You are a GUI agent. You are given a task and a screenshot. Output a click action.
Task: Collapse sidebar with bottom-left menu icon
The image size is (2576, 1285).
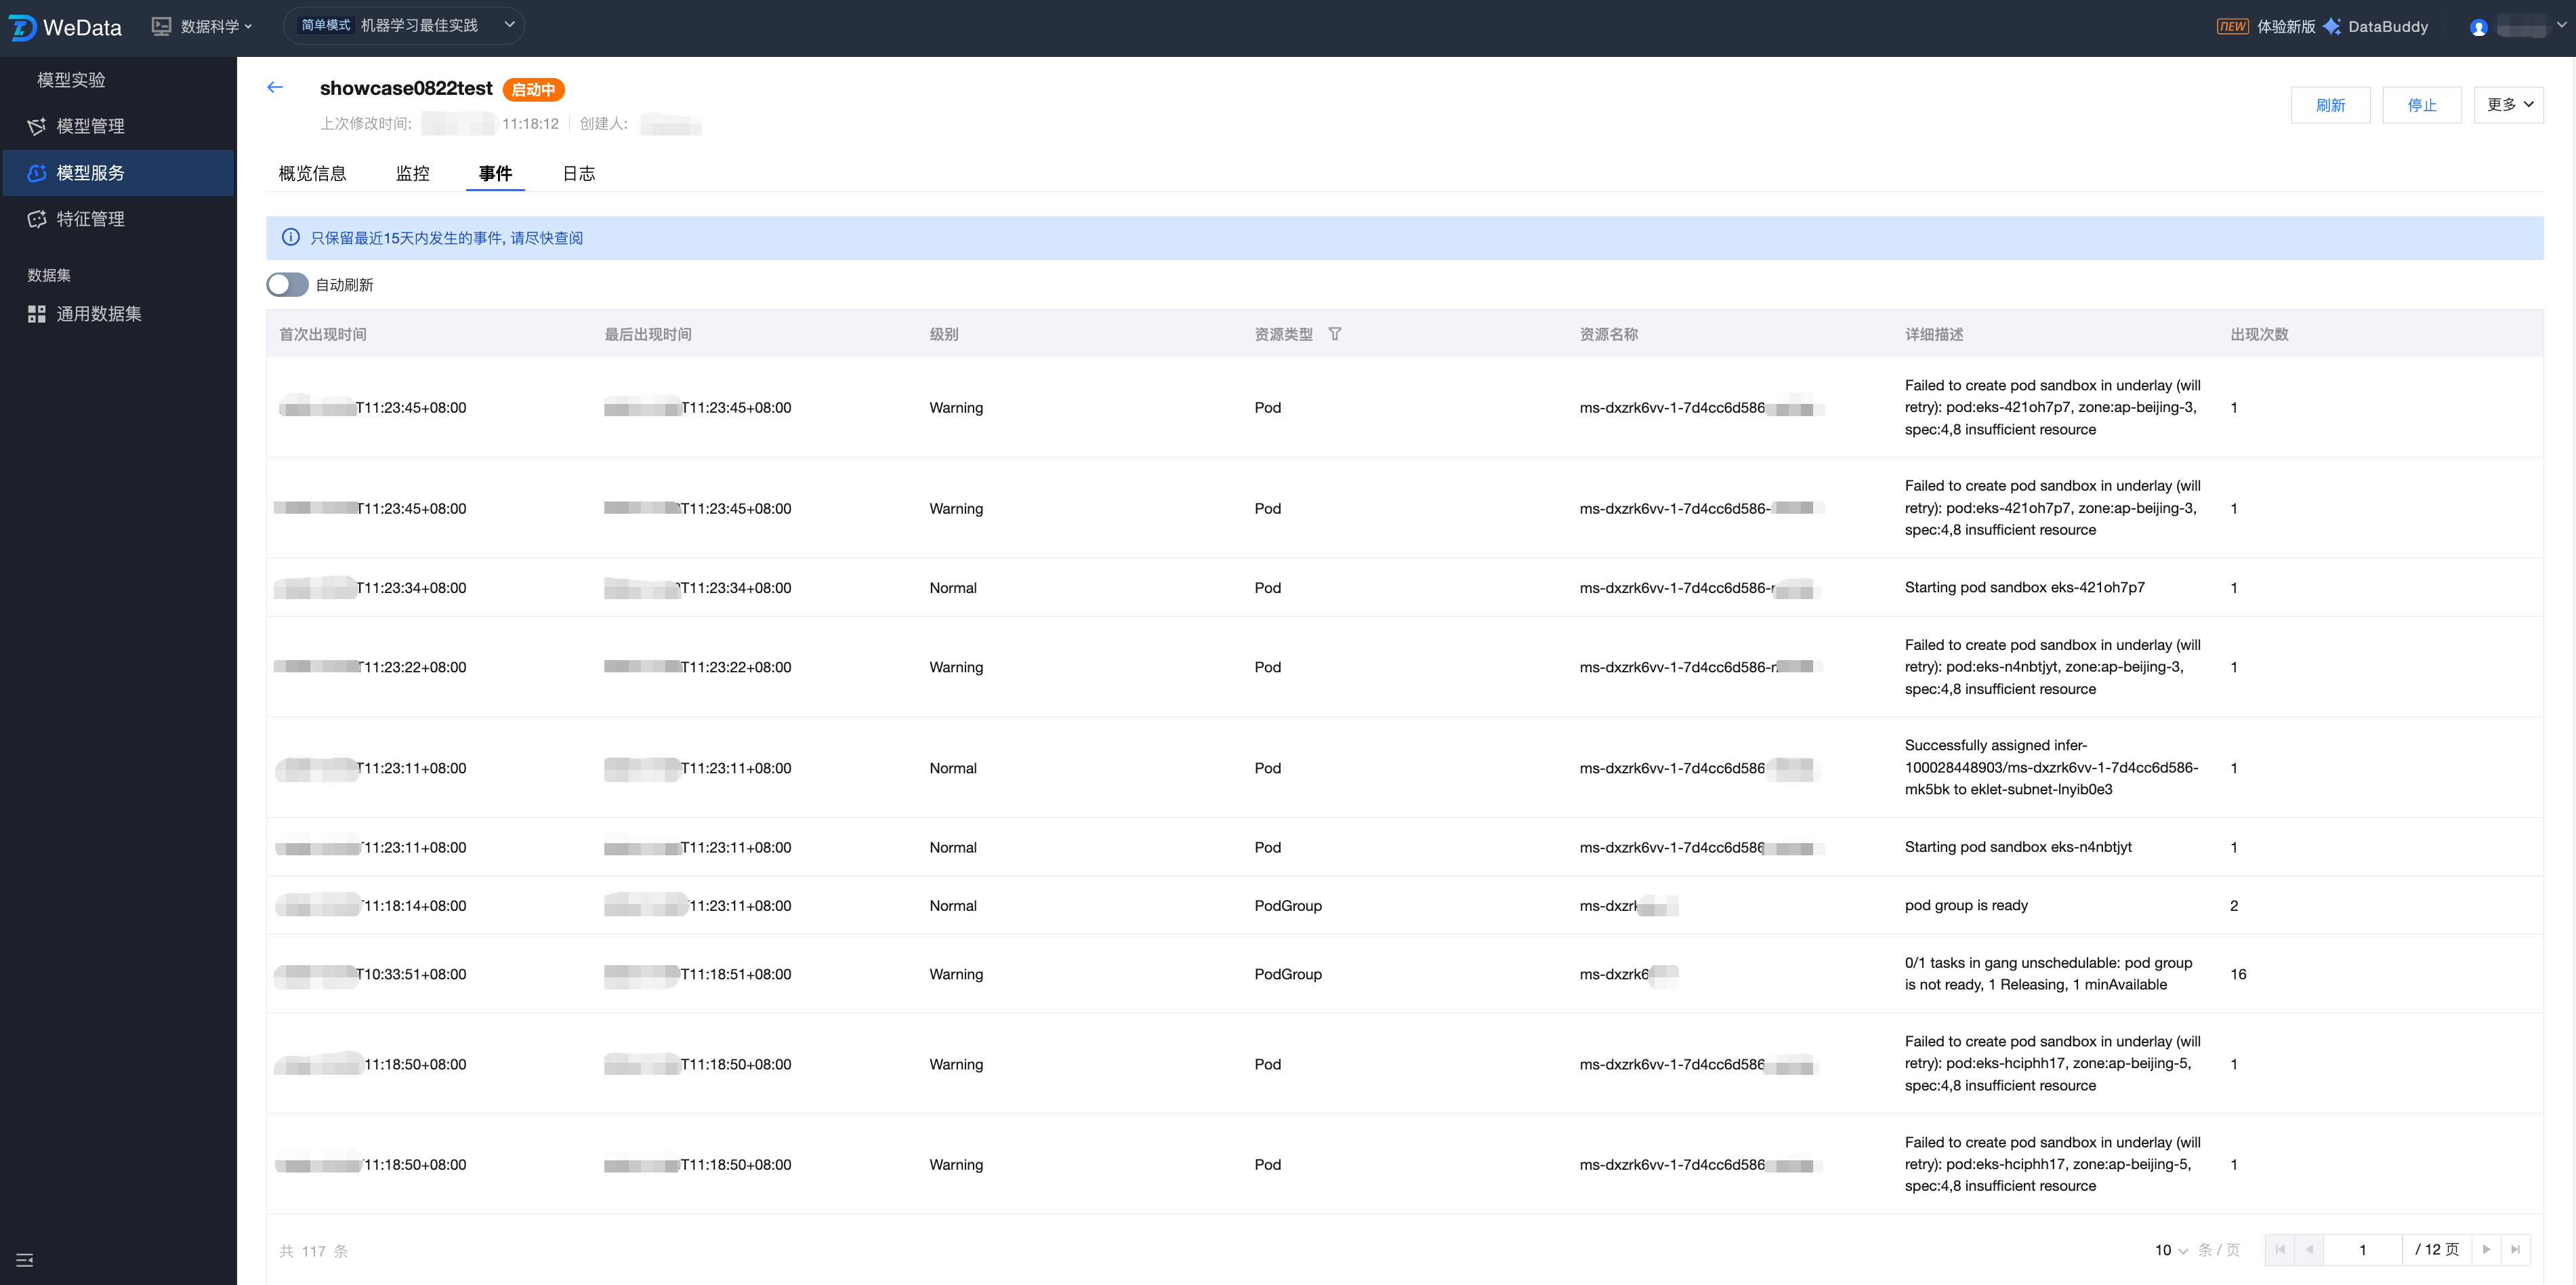coord(25,1259)
